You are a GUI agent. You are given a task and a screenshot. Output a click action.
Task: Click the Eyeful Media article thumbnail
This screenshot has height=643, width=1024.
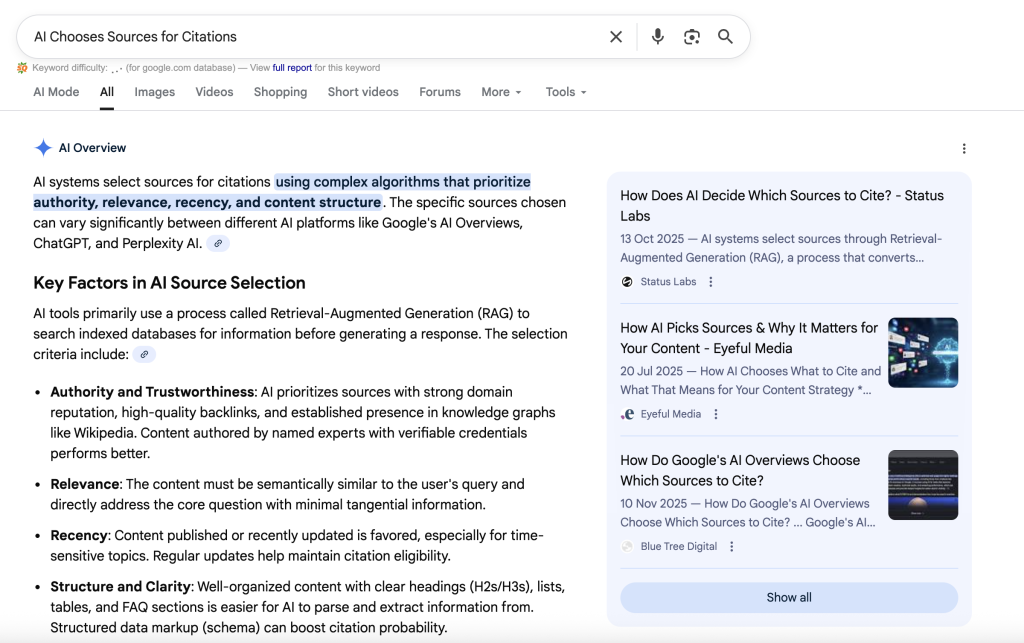point(923,353)
